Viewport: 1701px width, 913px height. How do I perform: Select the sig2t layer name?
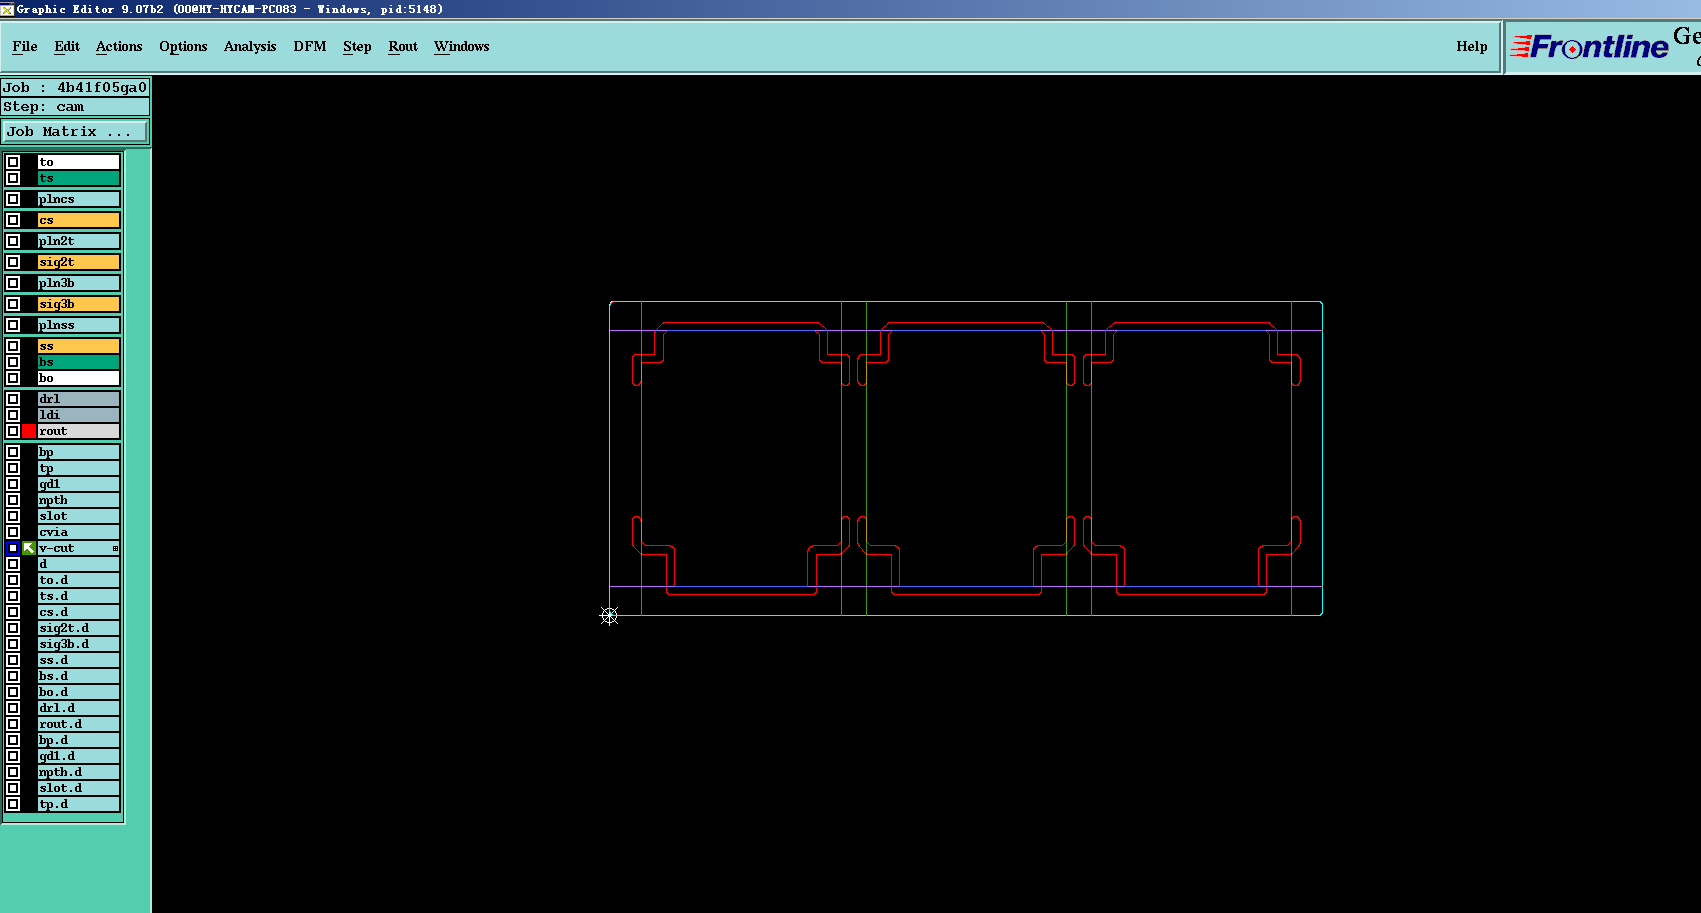[79, 262]
